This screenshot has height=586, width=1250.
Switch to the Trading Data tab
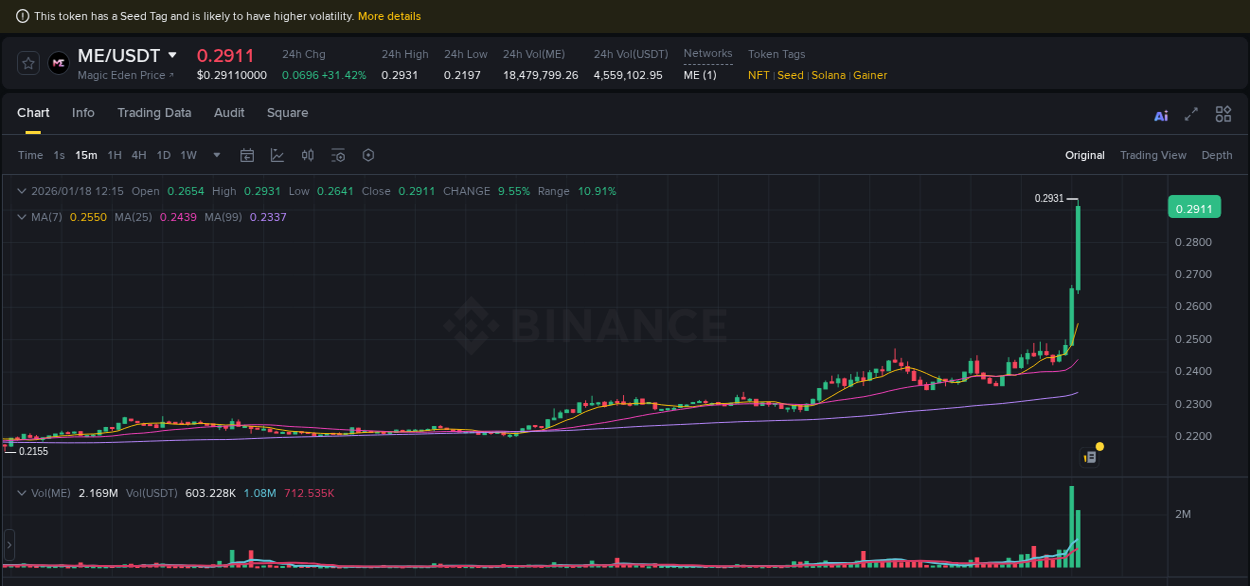click(154, 113)
